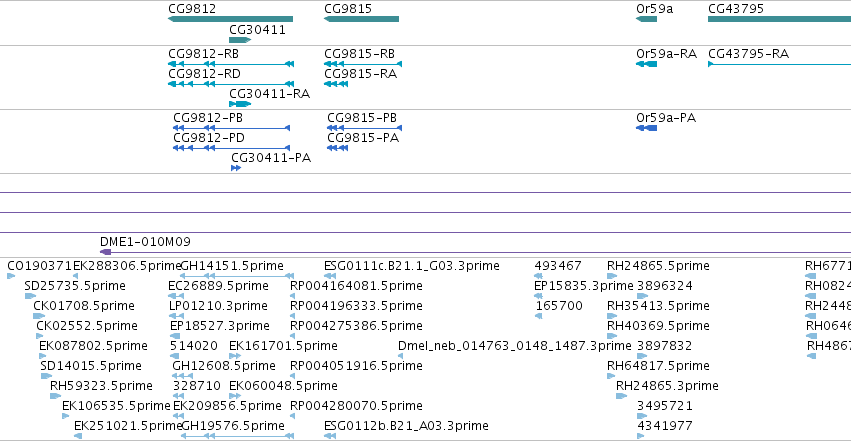Viewport: 851px width, 441px height.
Task: Select protein CG9815-PA
Action: (338, 148)
